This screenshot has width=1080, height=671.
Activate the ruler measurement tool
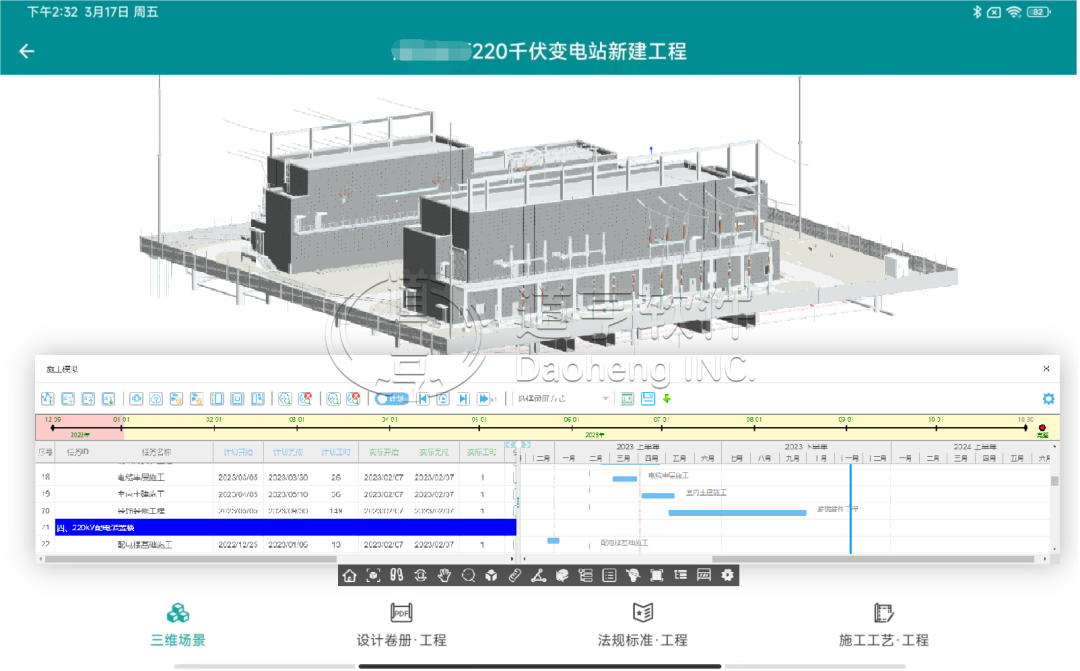[x=515, y=575]
